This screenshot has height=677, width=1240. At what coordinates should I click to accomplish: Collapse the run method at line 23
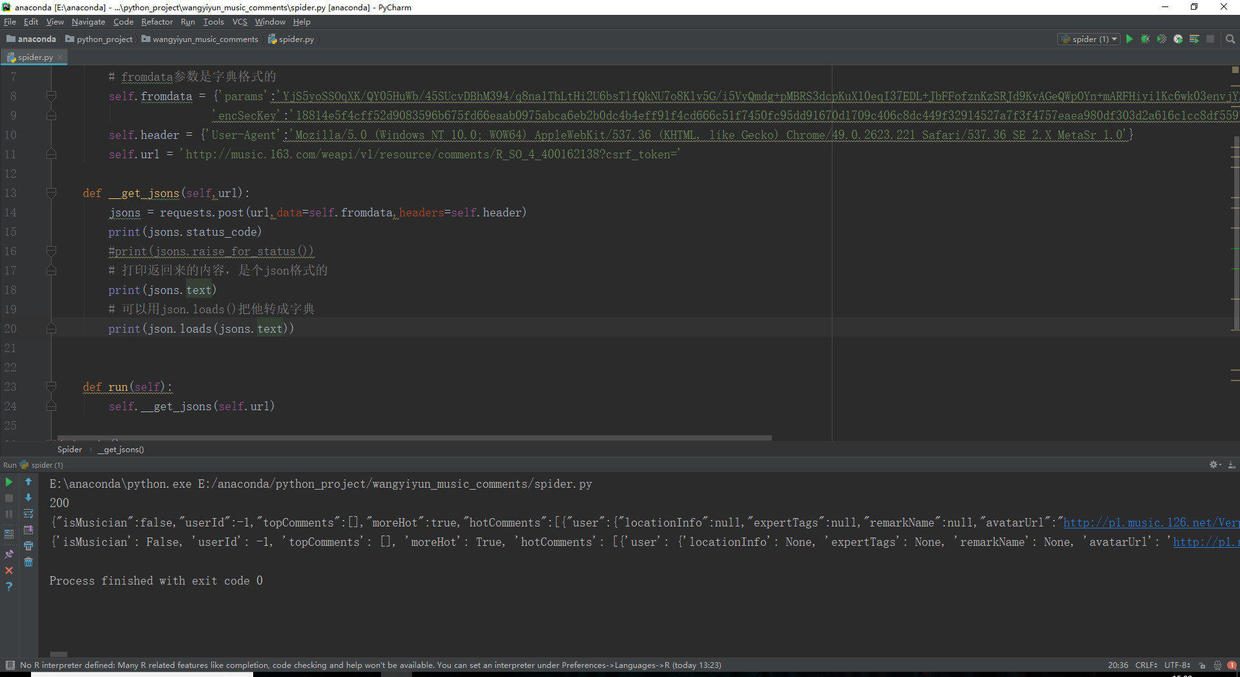click(51, 387)
